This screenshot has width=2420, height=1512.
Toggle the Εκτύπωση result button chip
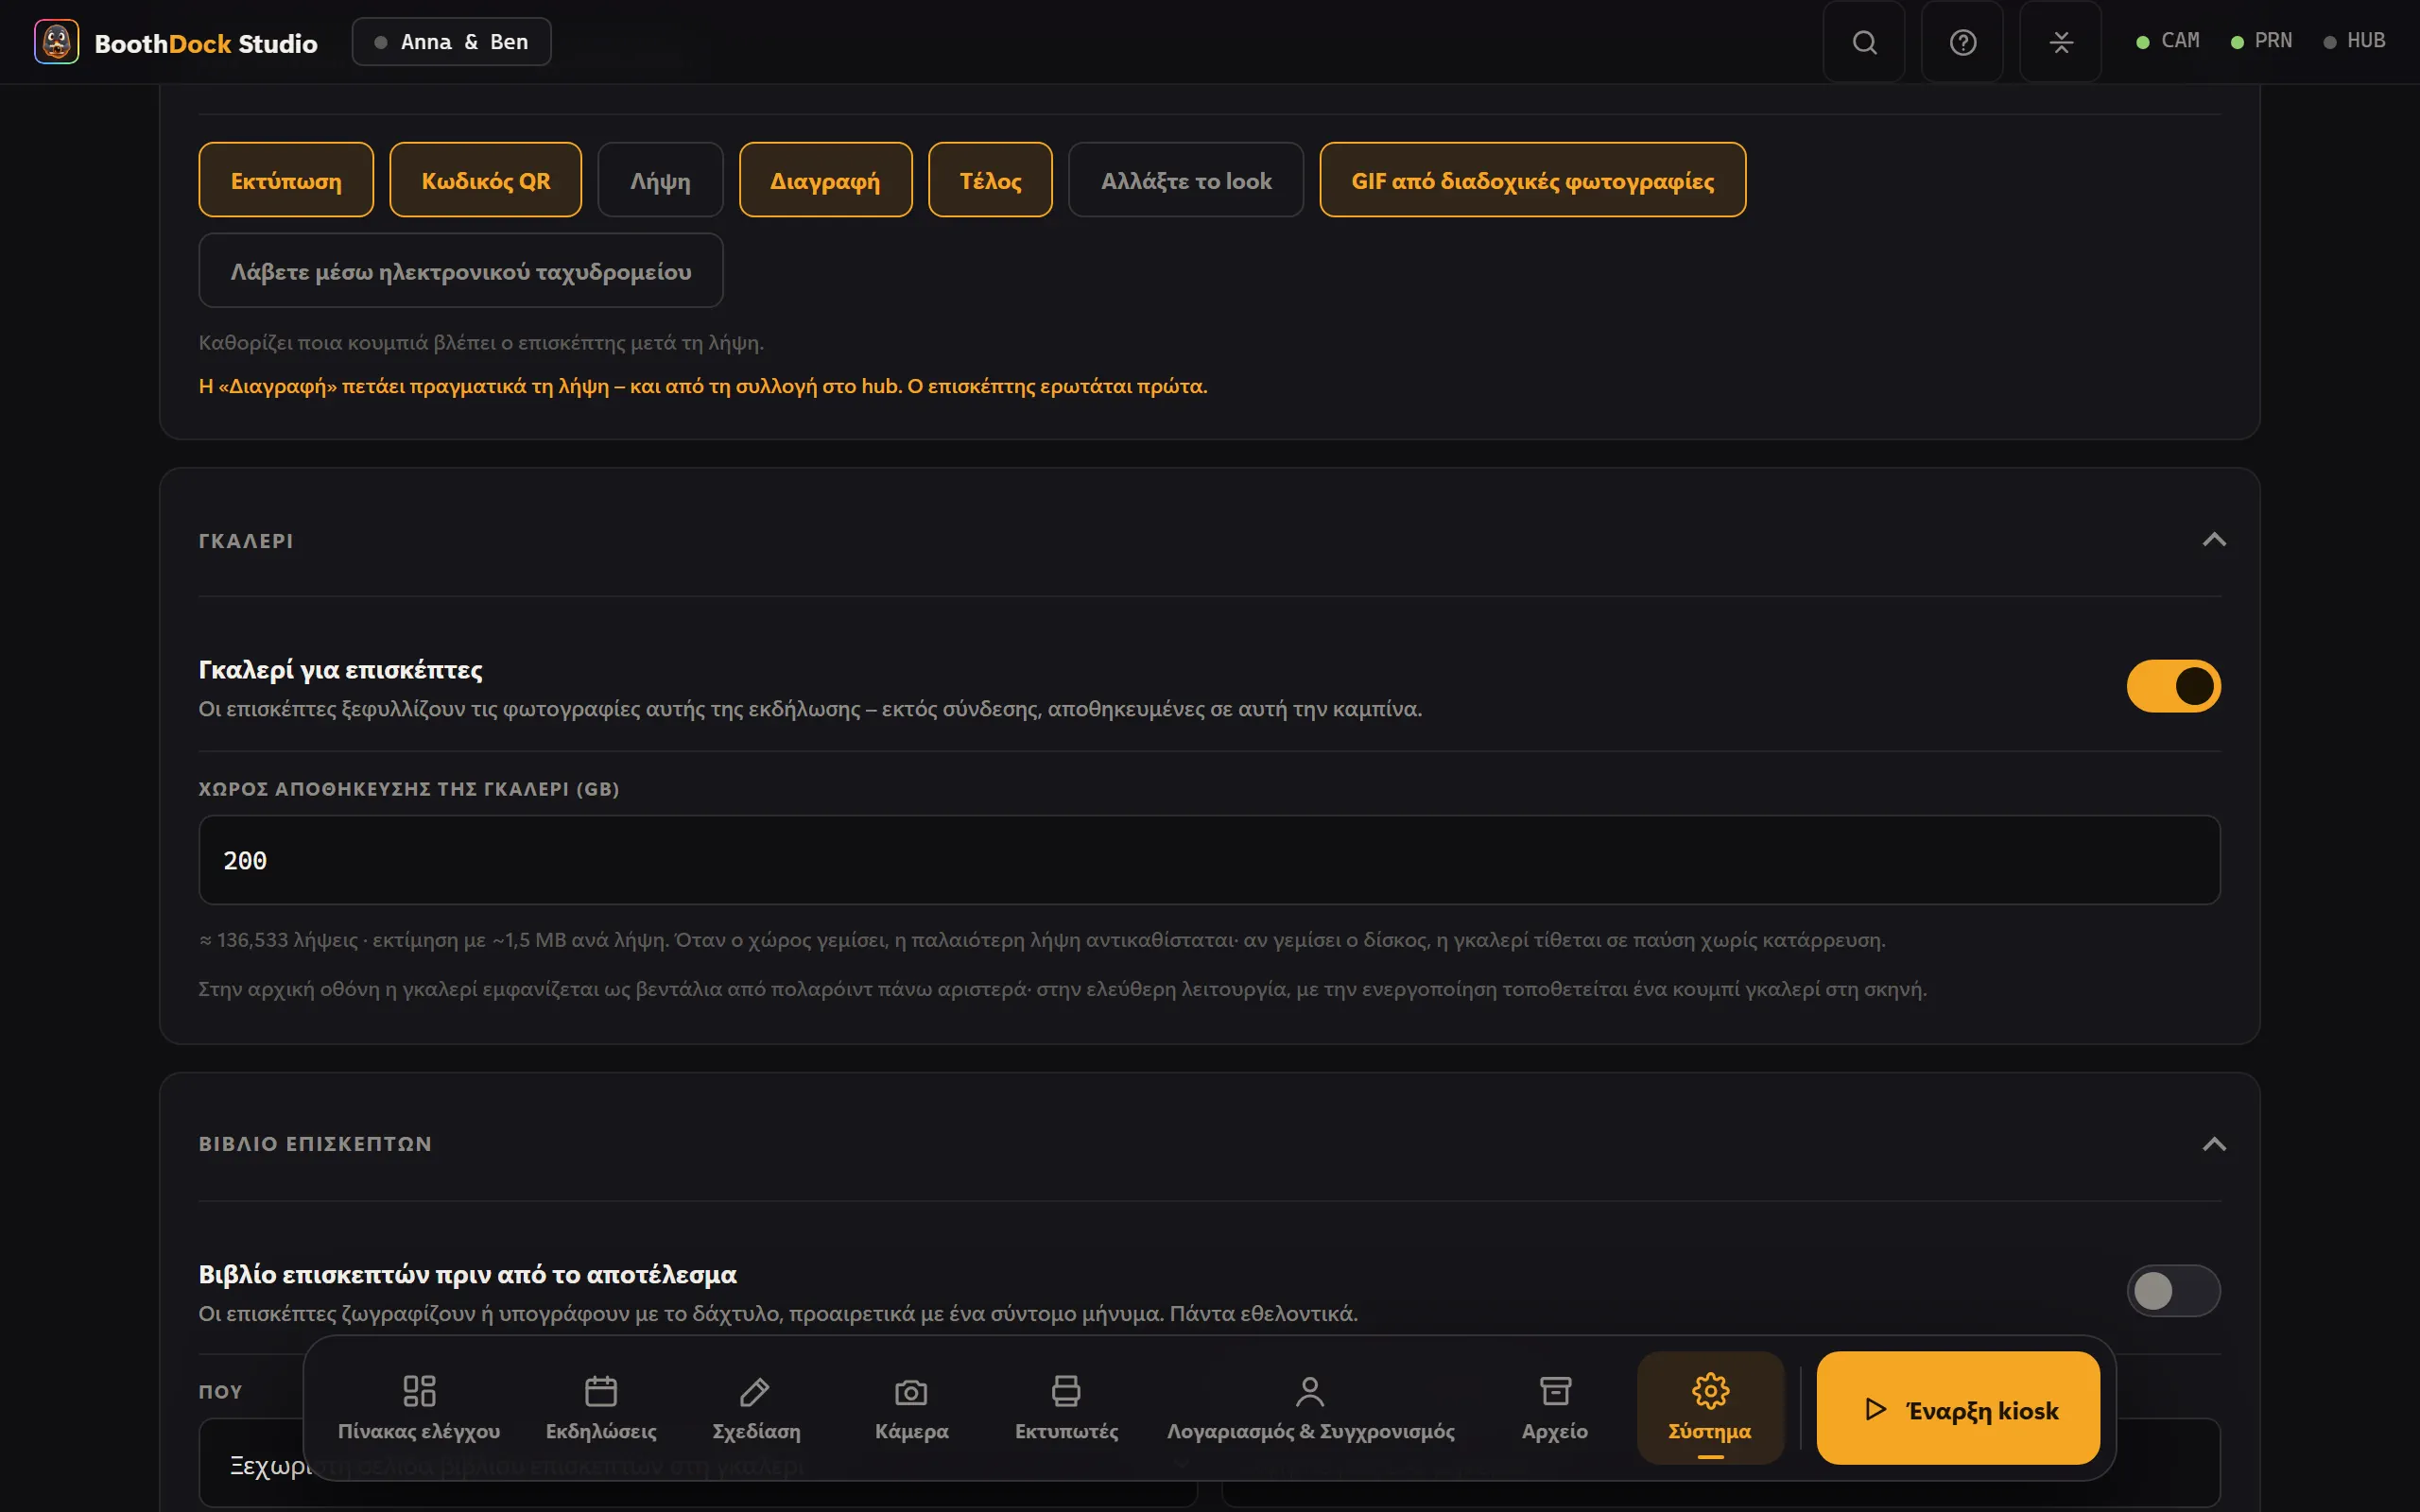(x=286, y=180)
